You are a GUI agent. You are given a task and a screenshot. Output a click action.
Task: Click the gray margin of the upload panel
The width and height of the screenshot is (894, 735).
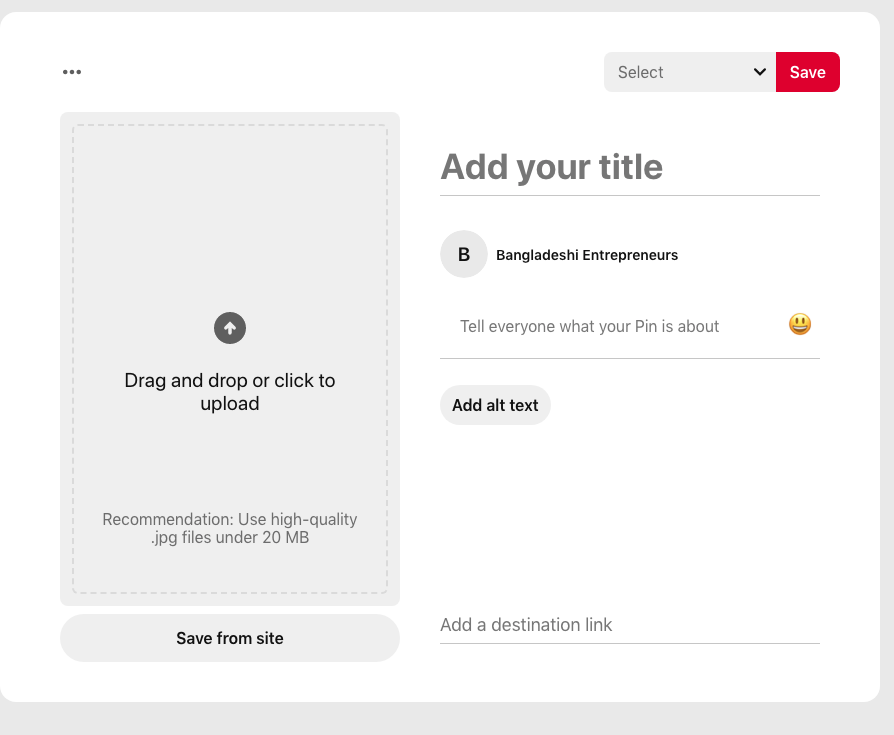pyautogui.click(x=66, y=360)
